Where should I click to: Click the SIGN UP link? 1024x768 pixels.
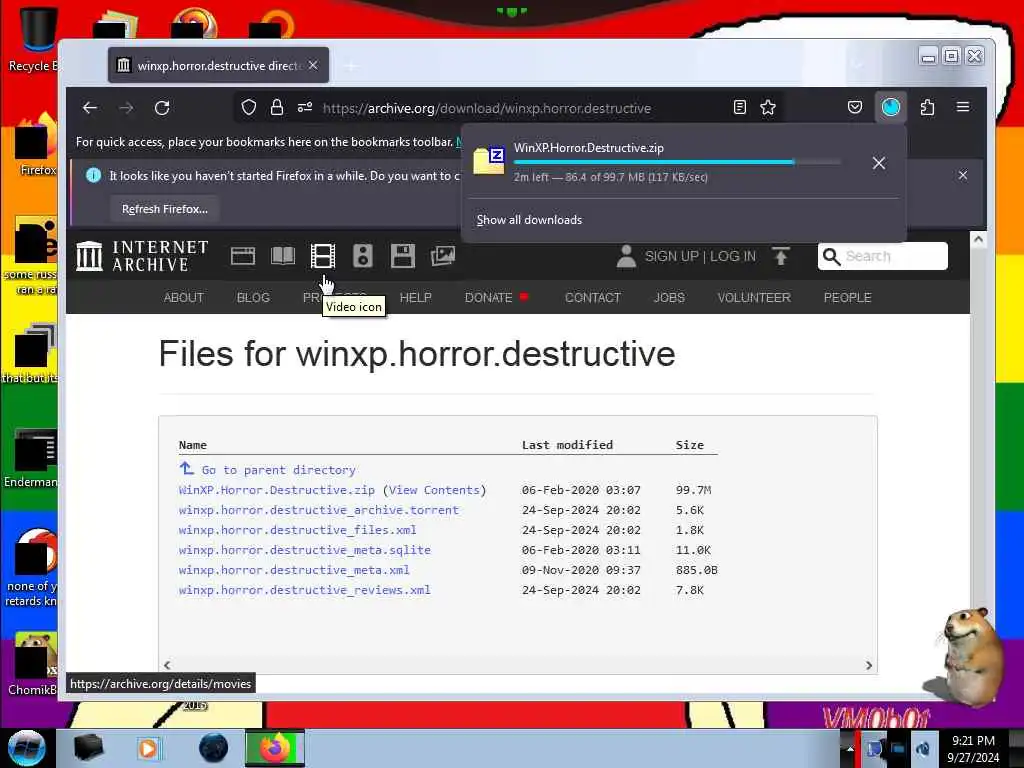click(671, 256)
